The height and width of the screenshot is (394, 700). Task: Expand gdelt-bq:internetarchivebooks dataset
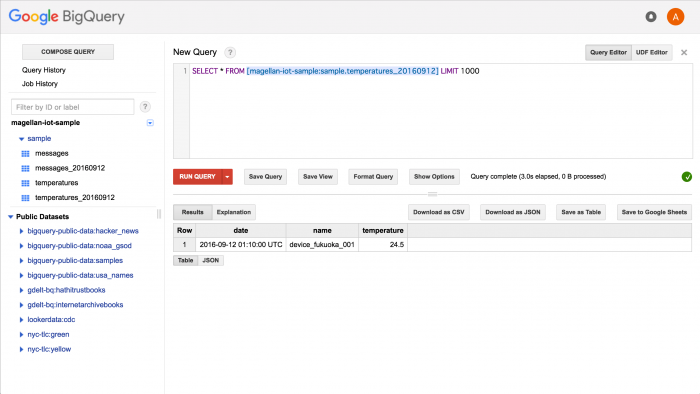[x=21, y=305]
